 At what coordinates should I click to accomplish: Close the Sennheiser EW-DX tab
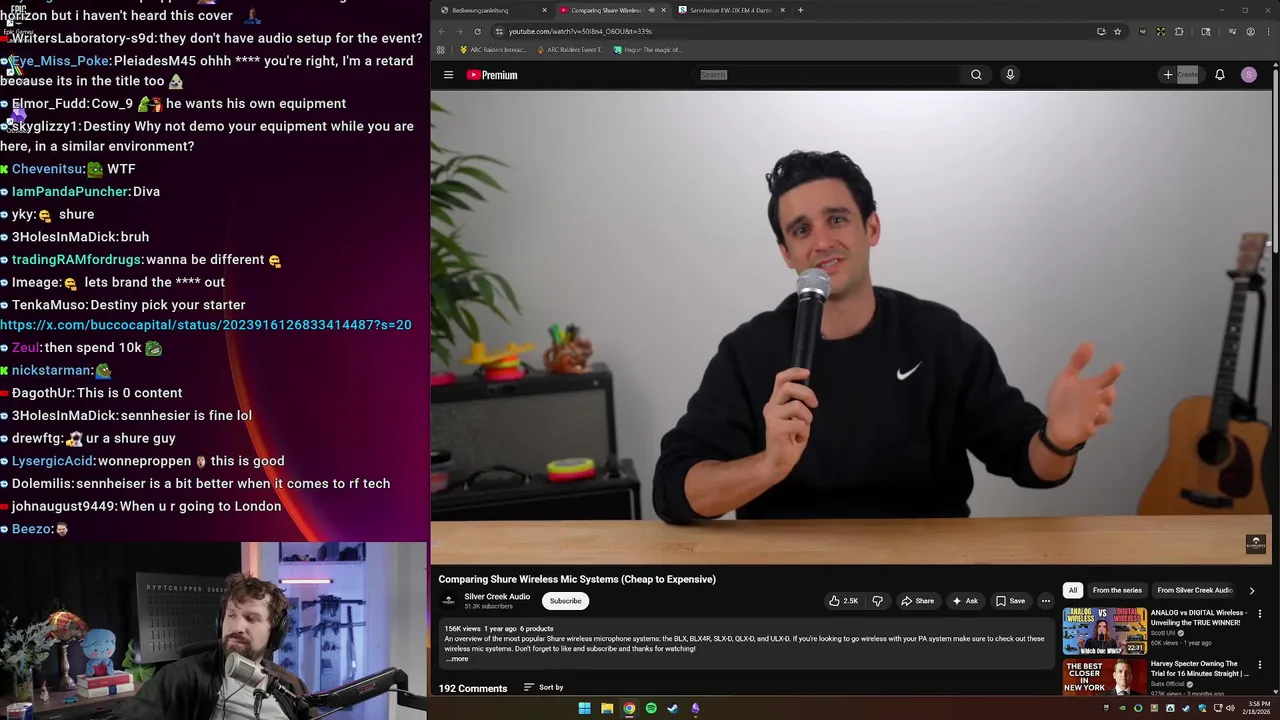(x=782, y=10)
